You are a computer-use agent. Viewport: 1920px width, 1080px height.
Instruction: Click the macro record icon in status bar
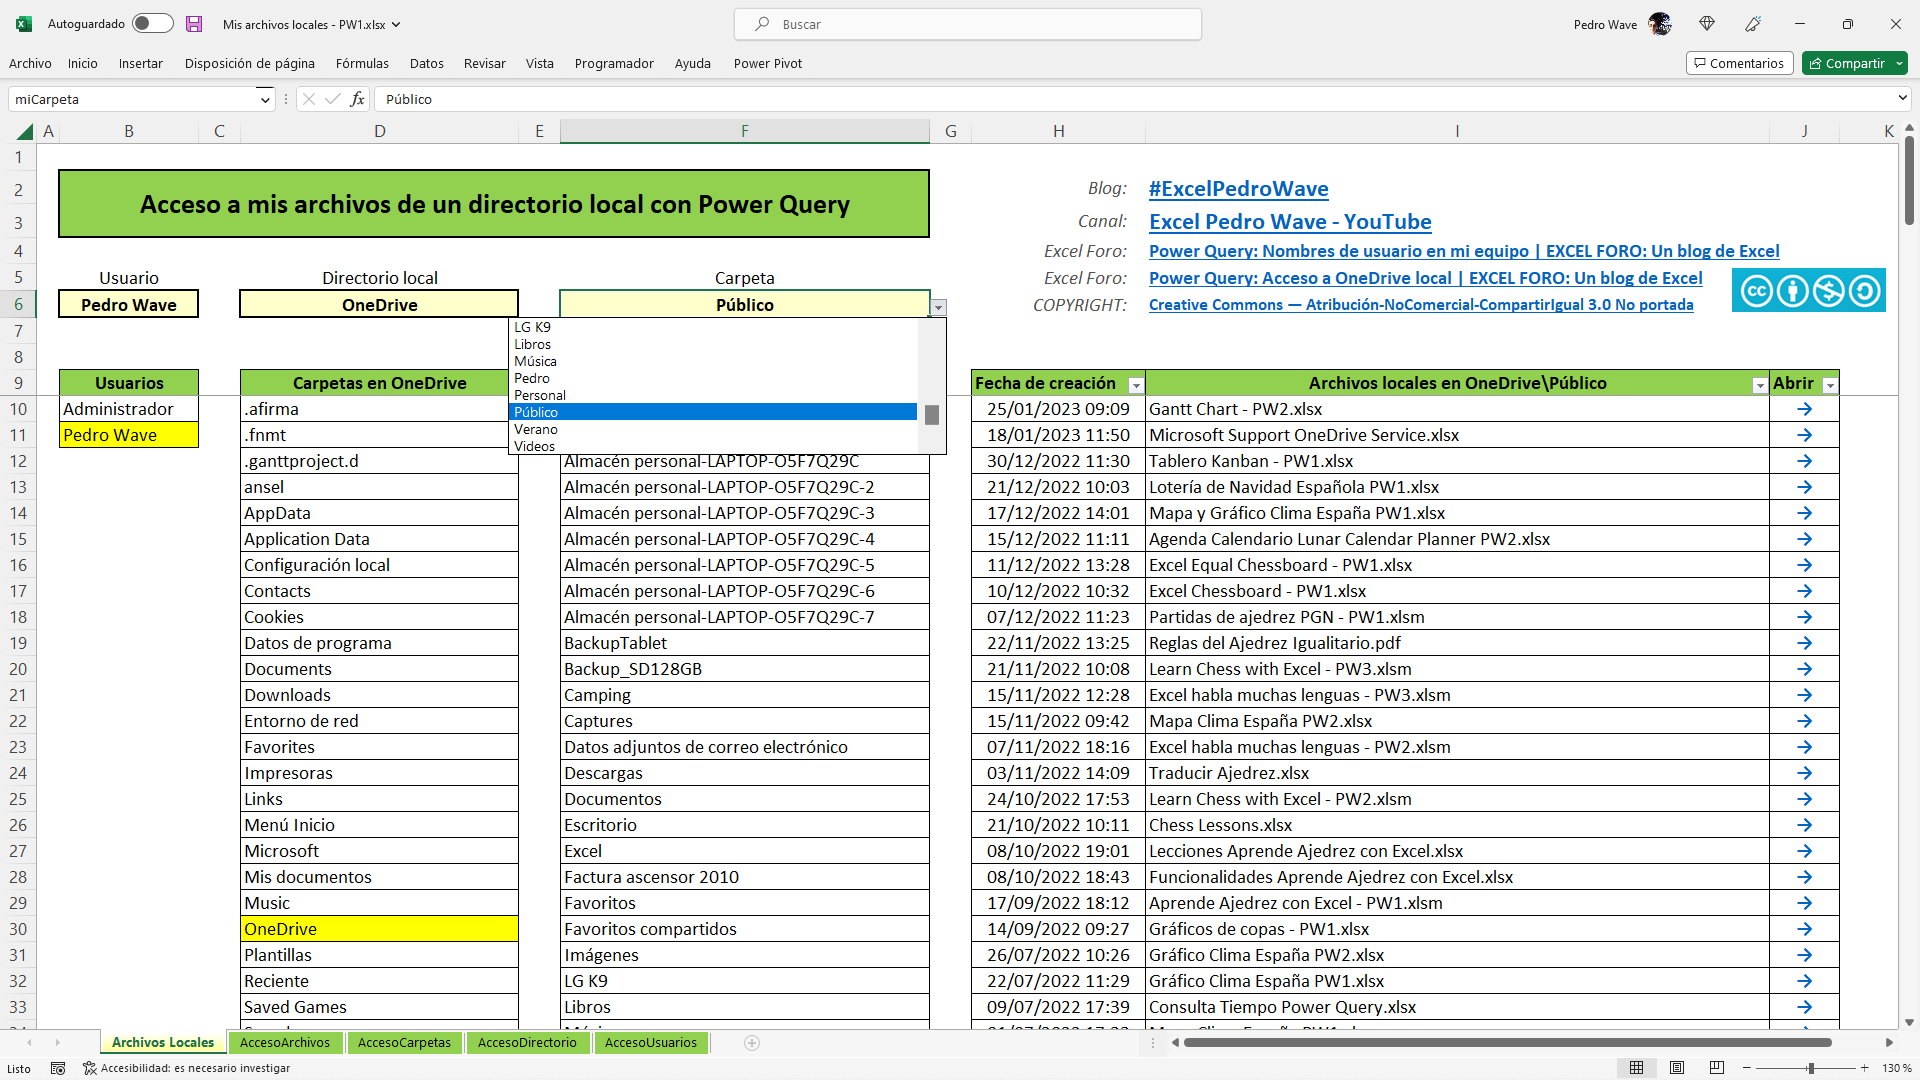click(x=58, y=1068)
